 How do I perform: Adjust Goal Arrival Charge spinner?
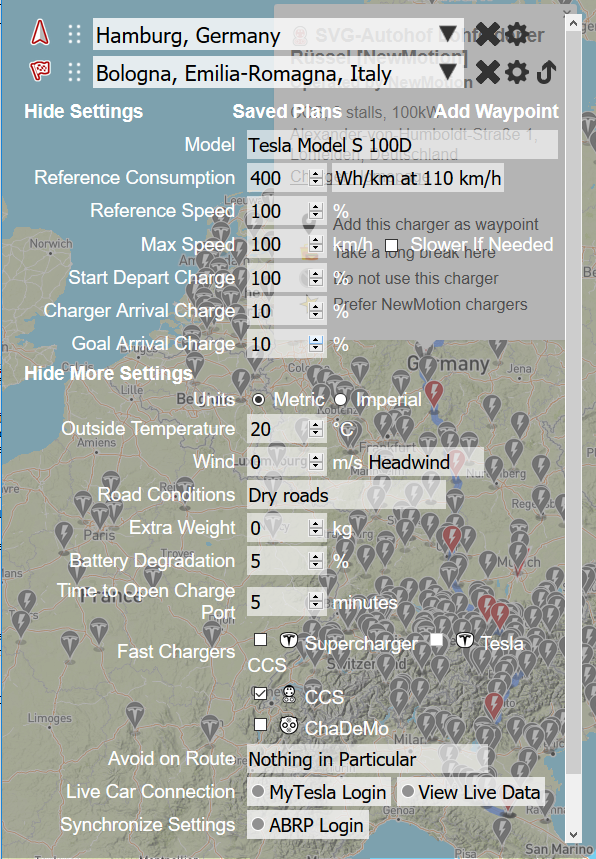click(x=316, y=343)
